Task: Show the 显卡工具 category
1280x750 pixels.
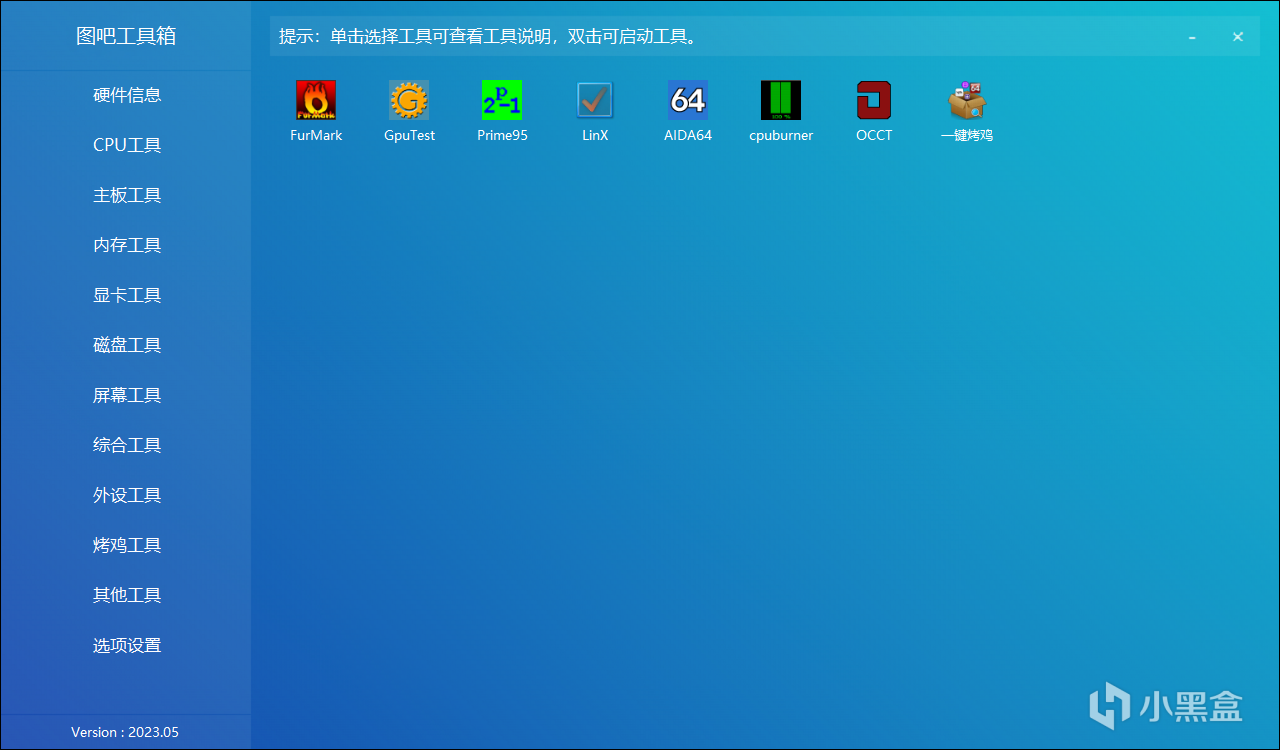Action: point(127,295)
